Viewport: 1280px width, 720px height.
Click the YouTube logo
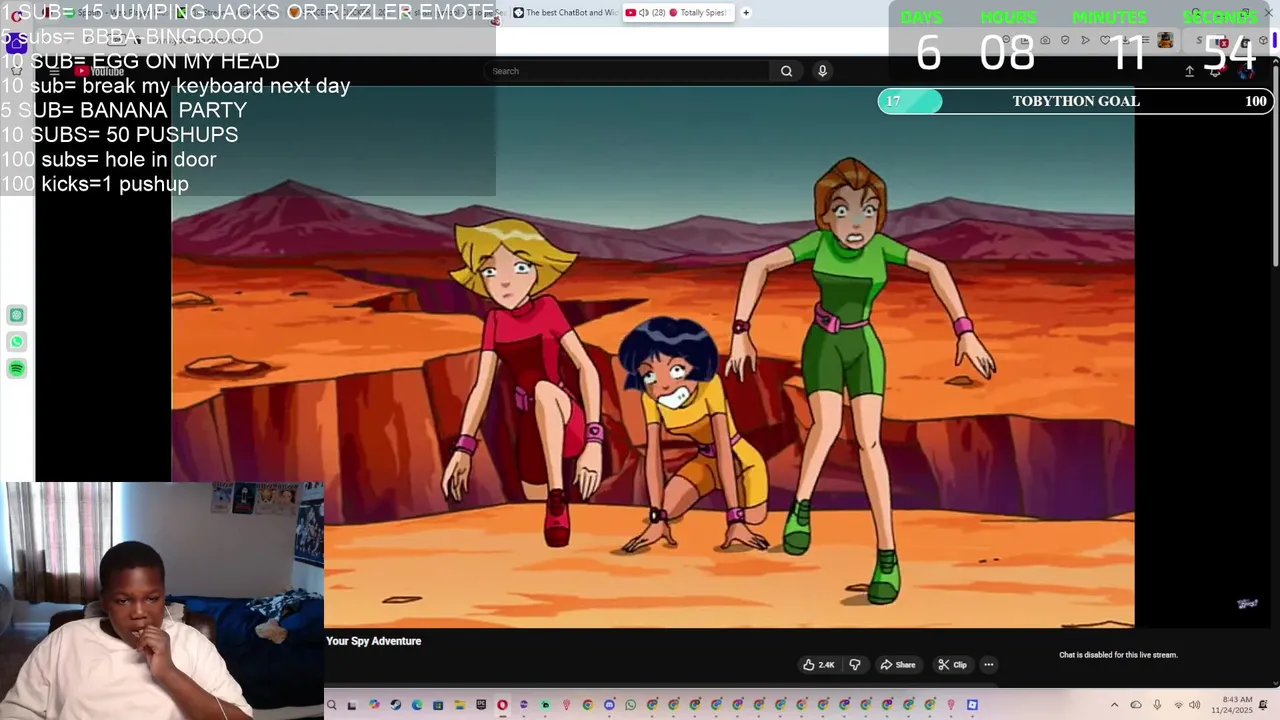coord(99,71)
